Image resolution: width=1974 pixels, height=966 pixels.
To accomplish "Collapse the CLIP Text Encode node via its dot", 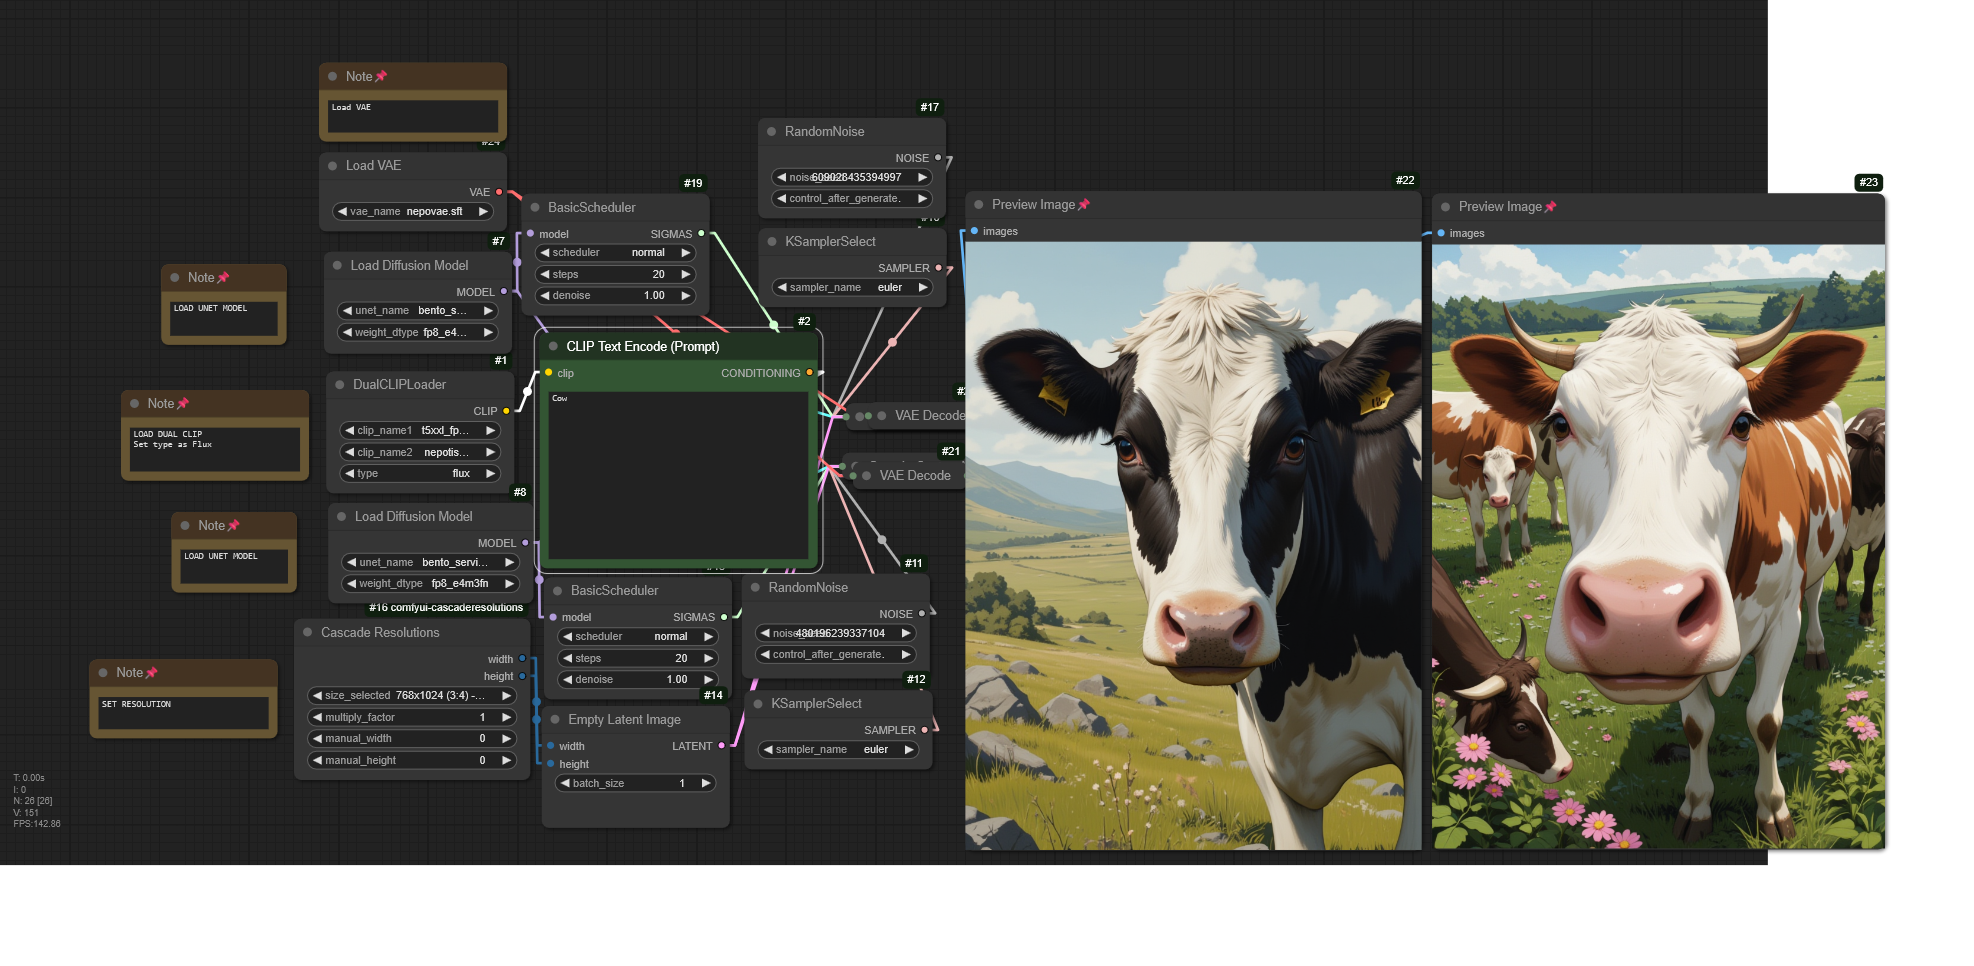I will point(553,347).
